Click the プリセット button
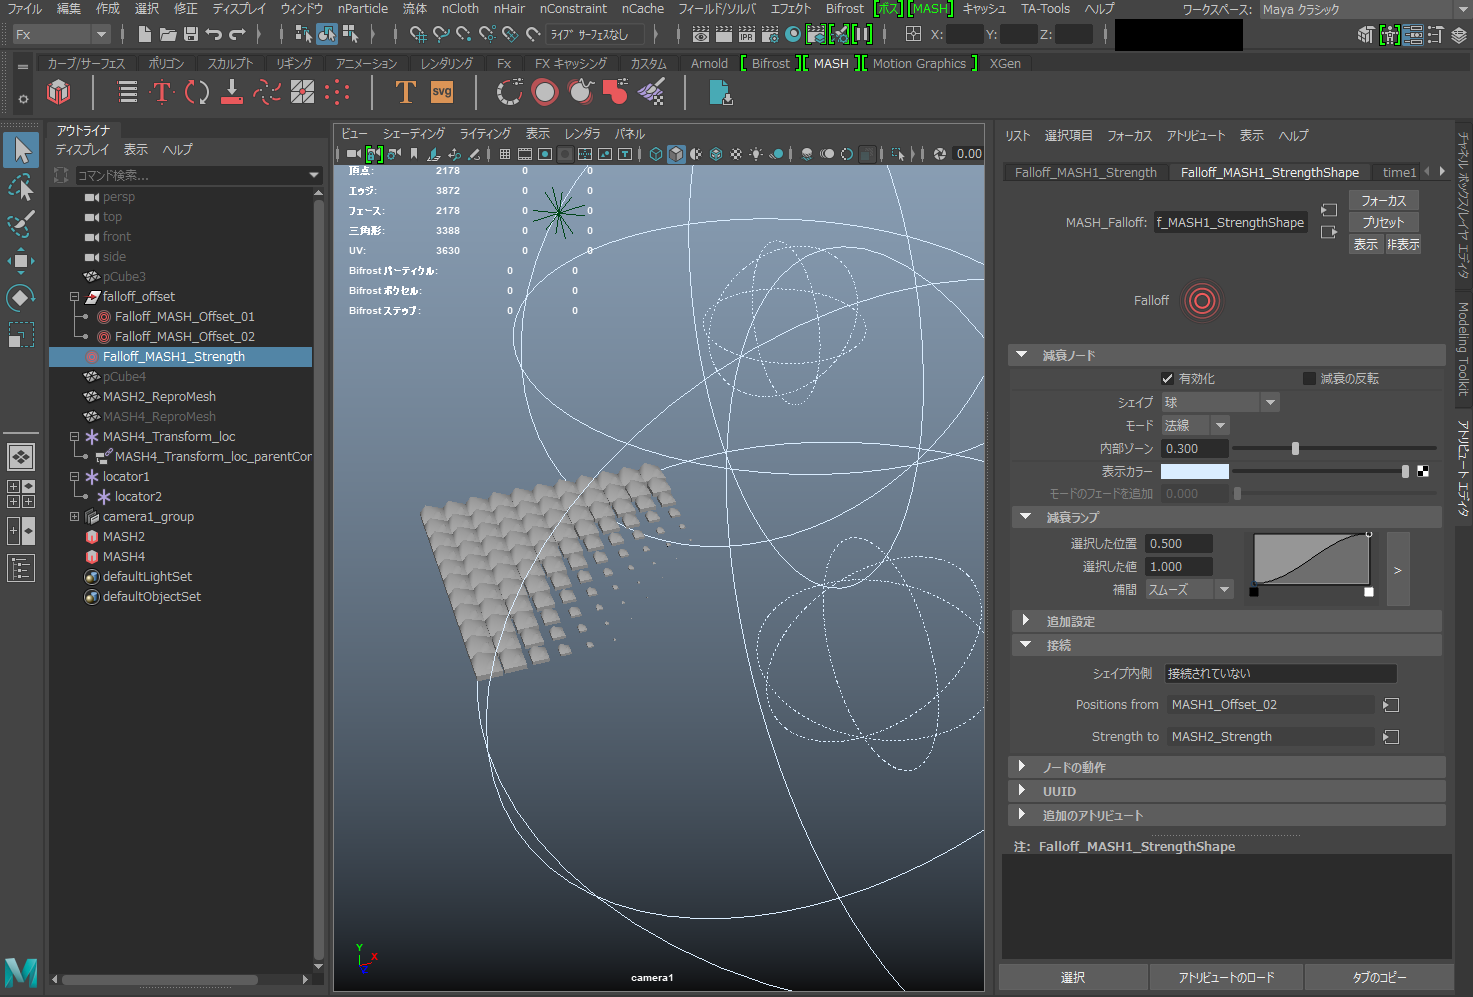 pos(1383,223)
